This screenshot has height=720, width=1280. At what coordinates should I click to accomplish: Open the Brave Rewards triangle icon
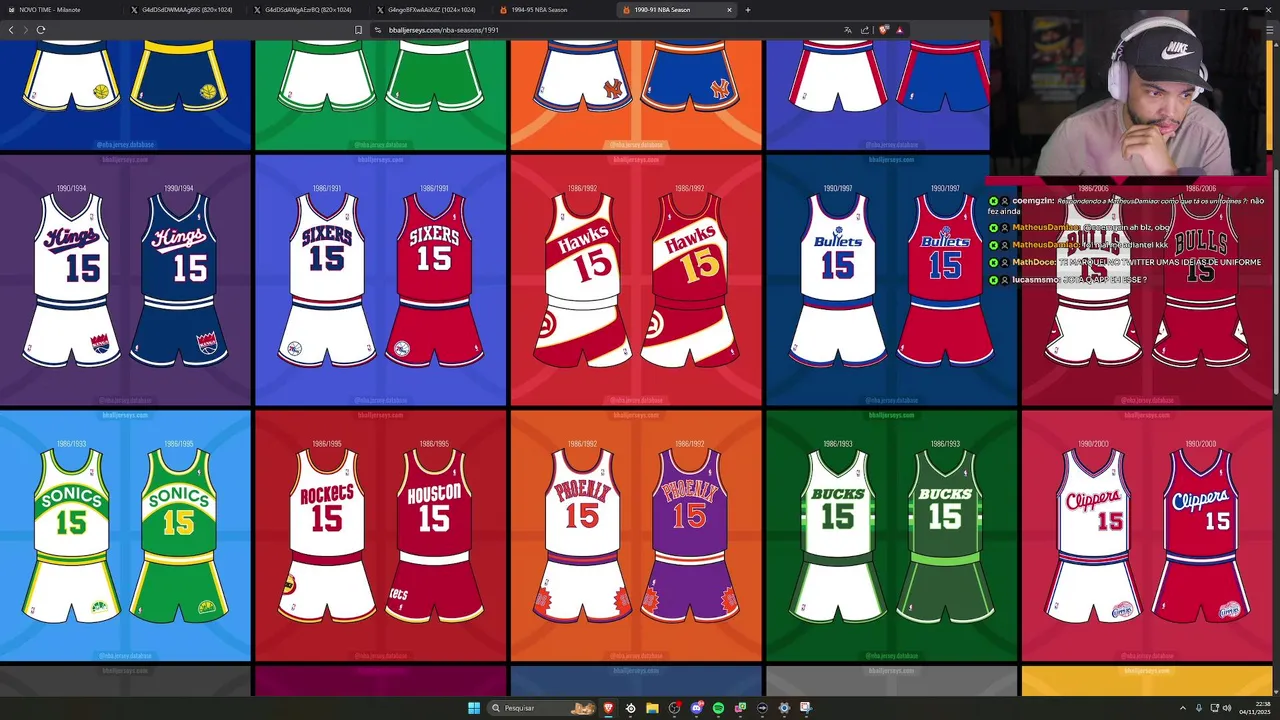899,30
